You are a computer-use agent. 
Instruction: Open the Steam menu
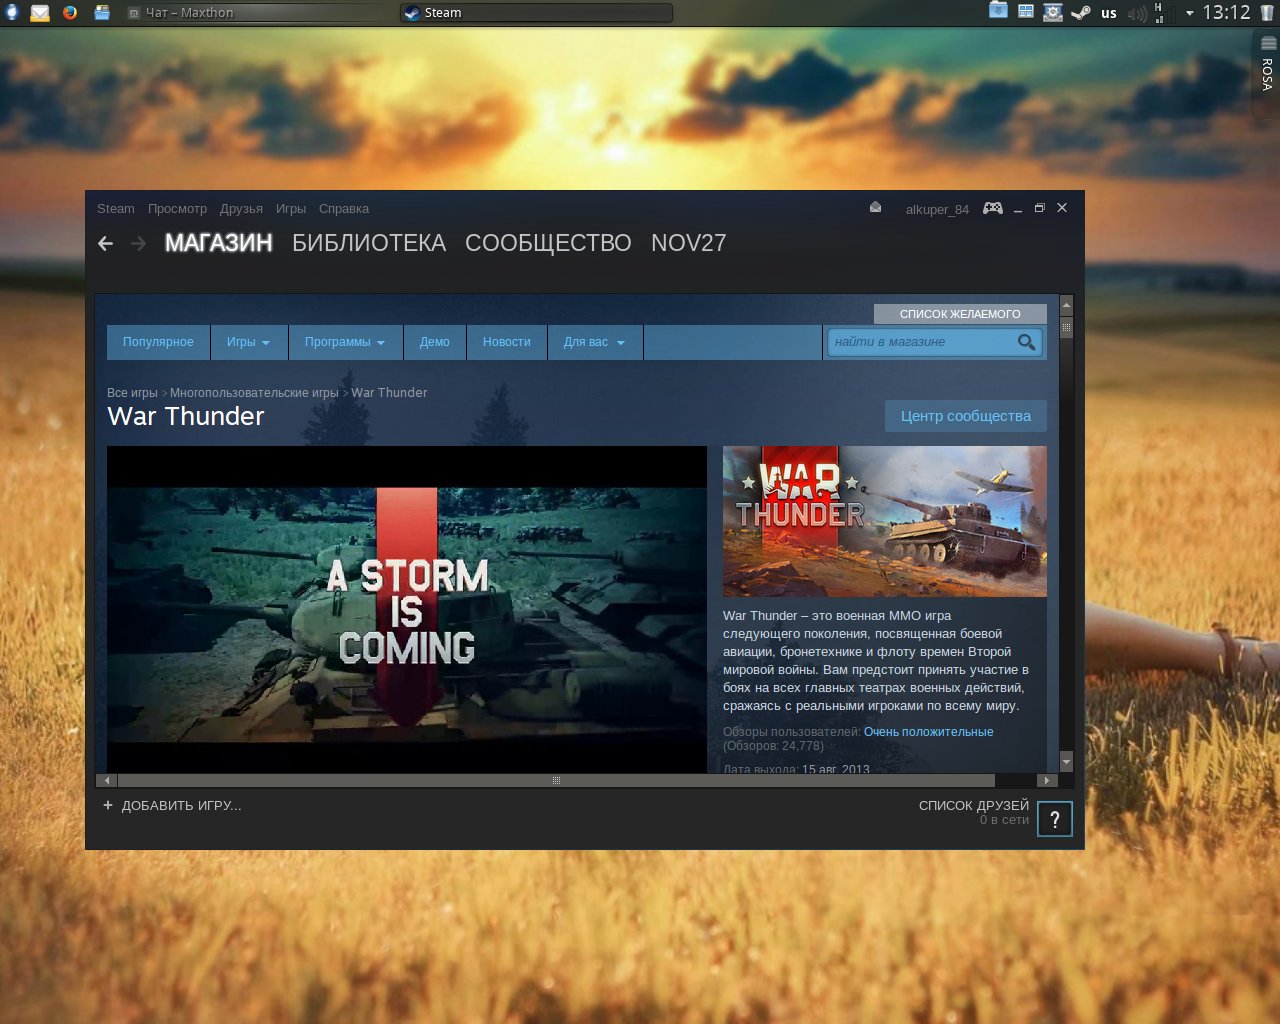(116, 209)
